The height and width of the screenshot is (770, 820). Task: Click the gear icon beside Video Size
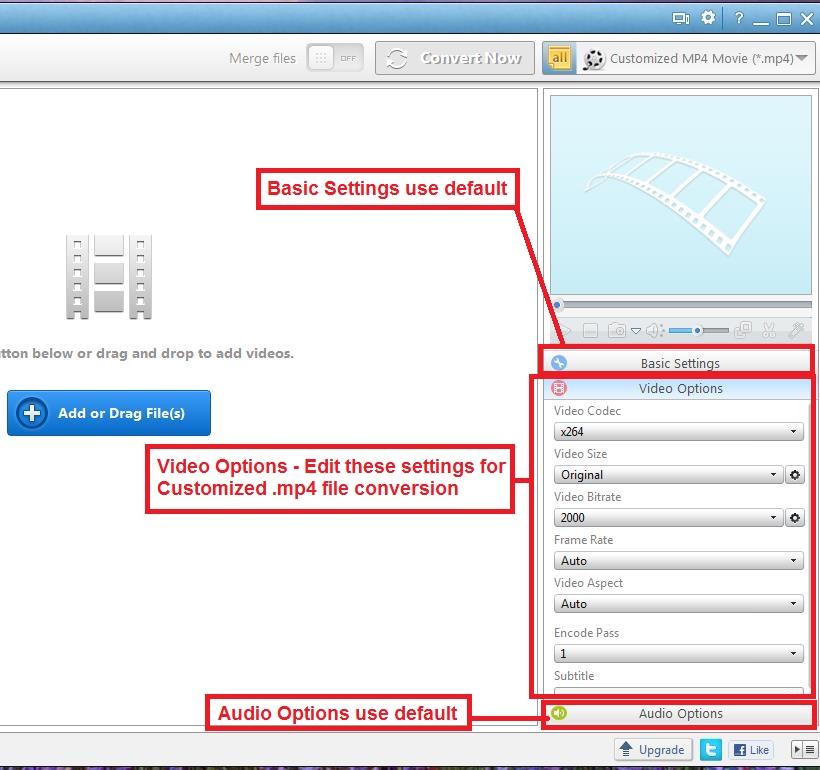(x=795, y=475)
